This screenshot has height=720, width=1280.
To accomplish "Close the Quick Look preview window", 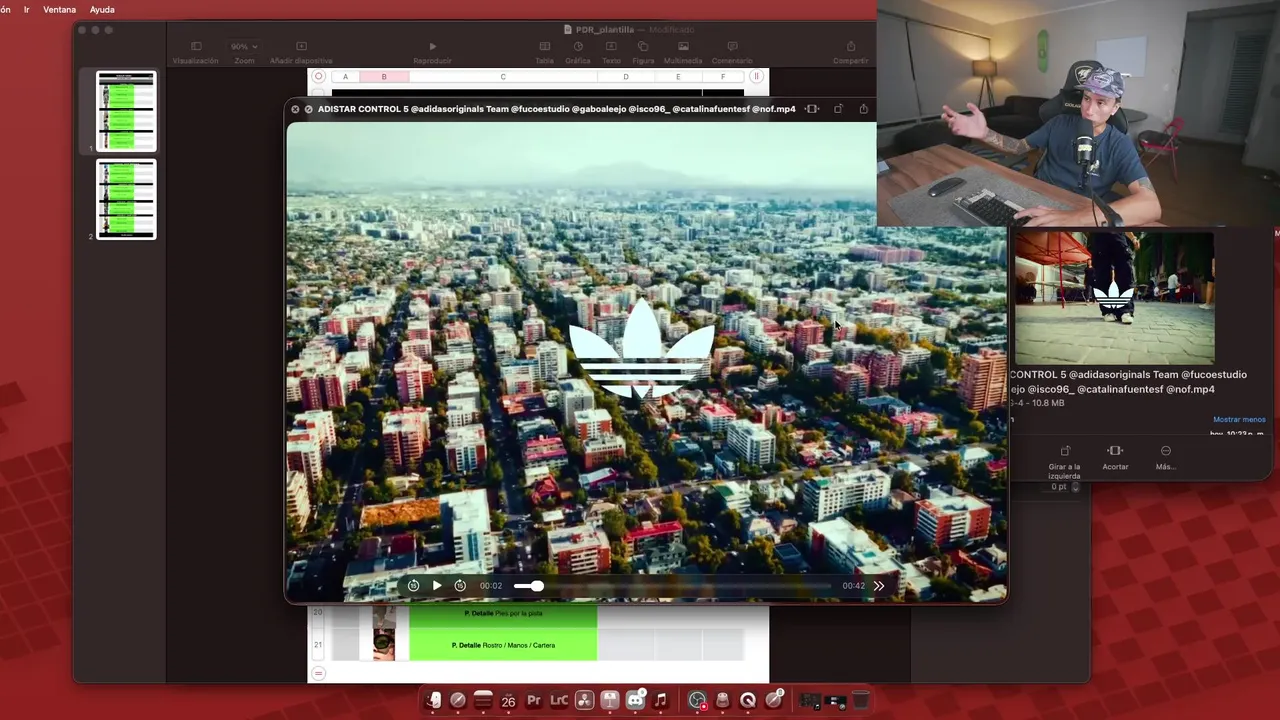I will pos(295,109).
